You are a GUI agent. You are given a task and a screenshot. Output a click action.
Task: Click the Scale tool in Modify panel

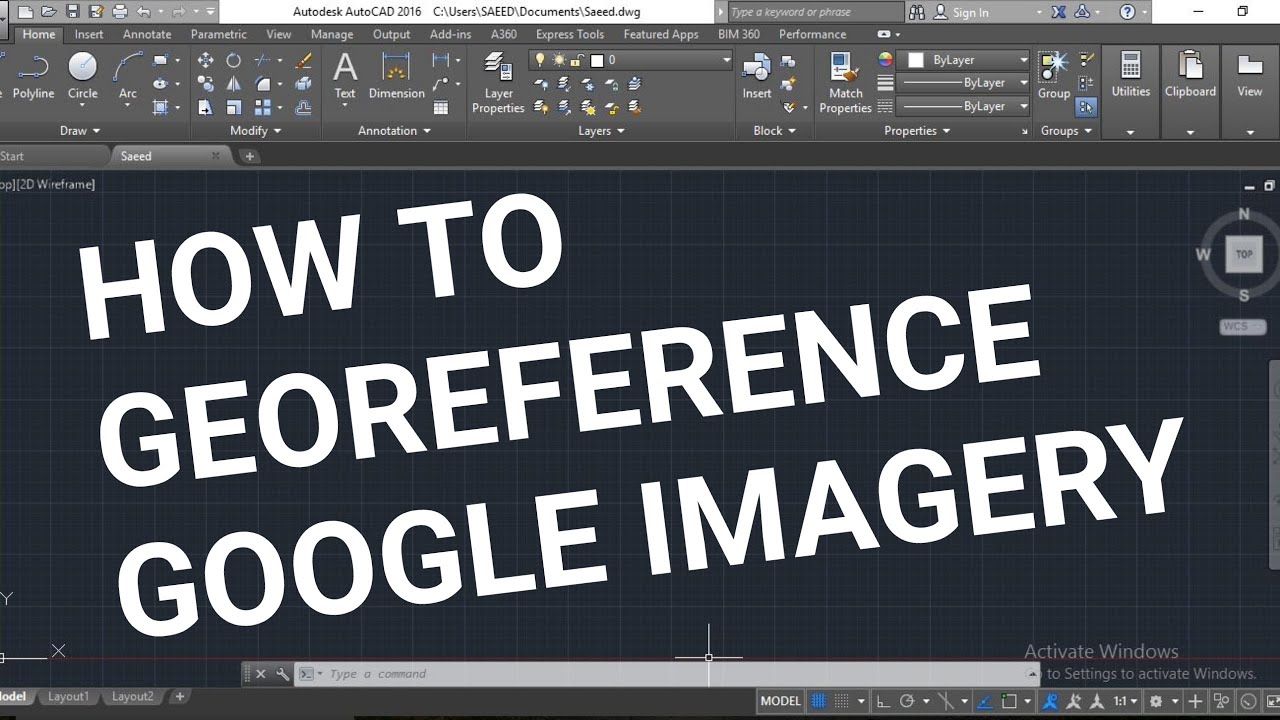[233, 107]
